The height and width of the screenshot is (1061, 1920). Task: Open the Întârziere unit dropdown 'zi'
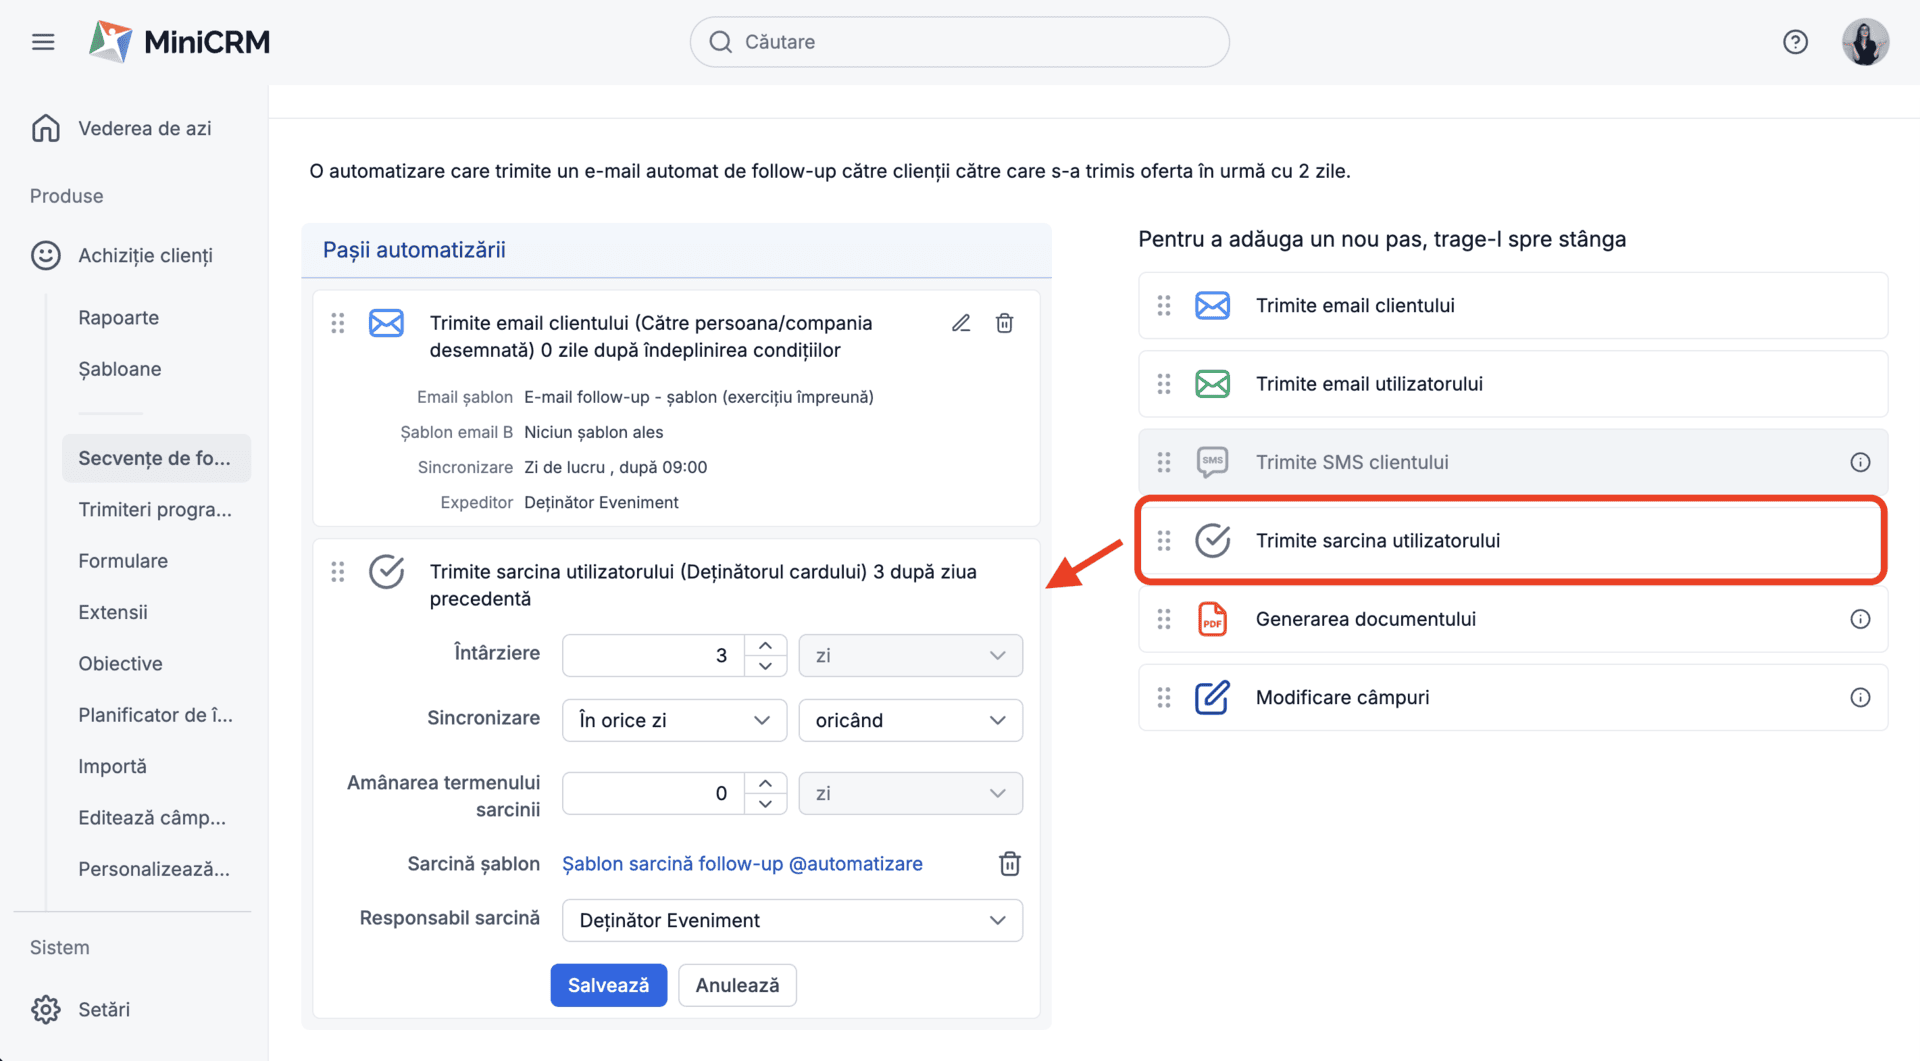pyautogui.click(x=910, y=655)
